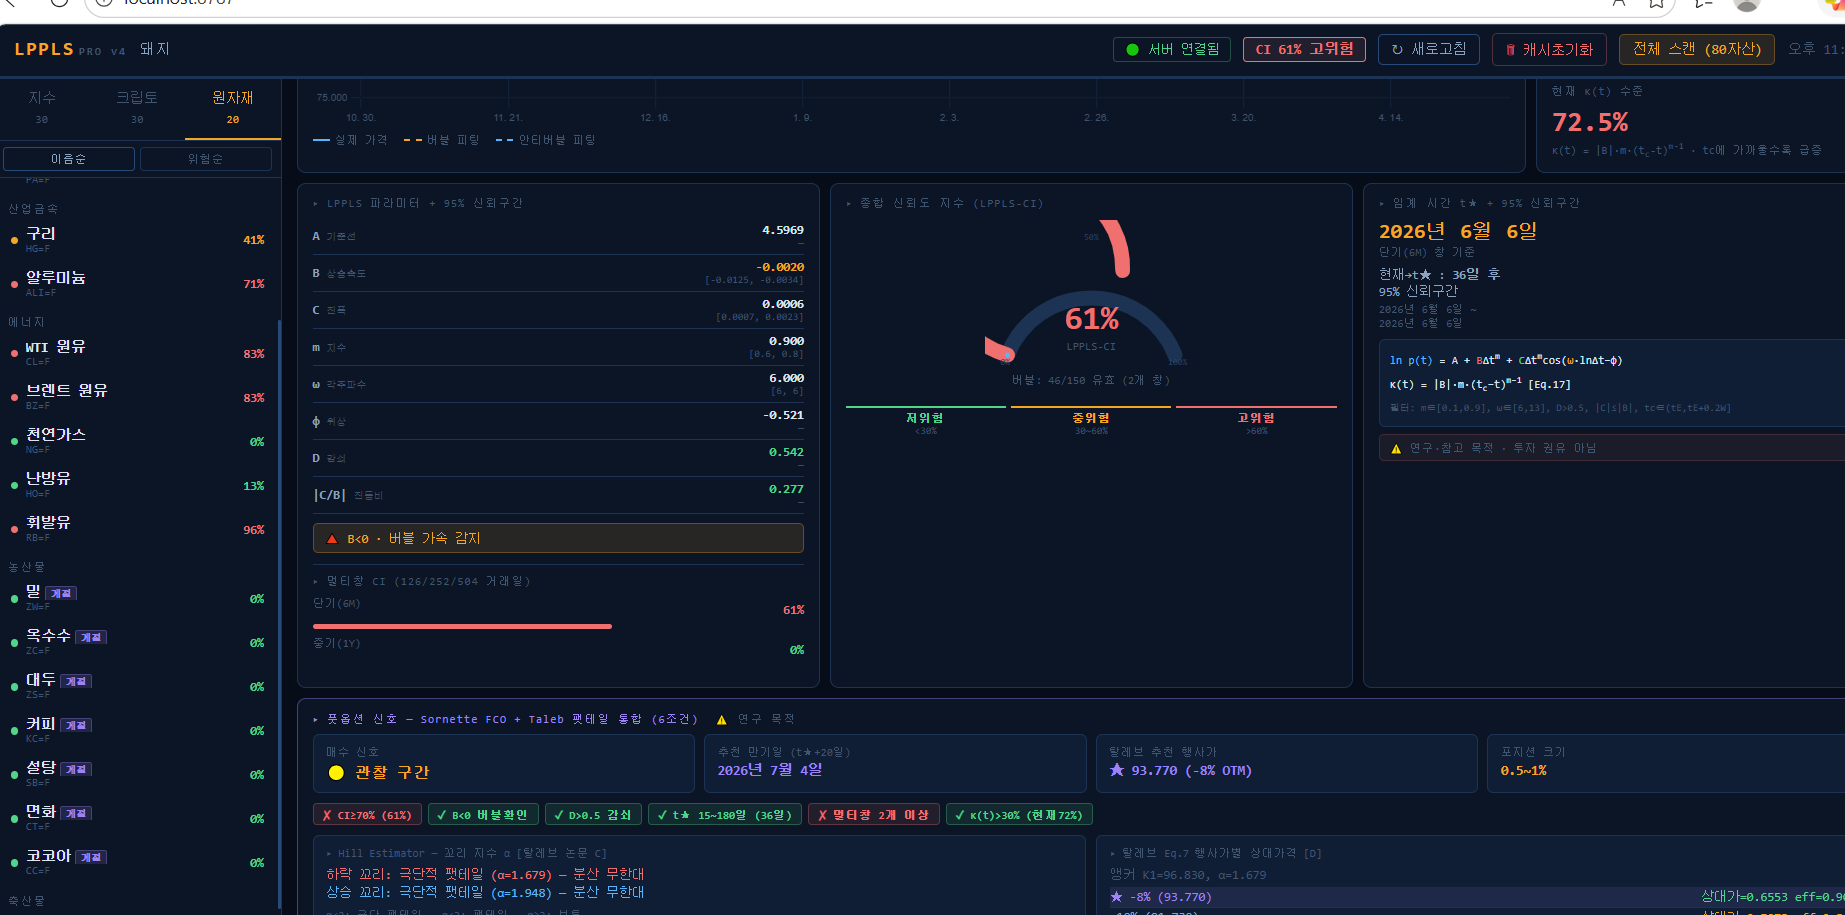Screen dimensions: 1845x915
Task: Click the 계절 badge next to 코코아
Action: pos(91,857)
